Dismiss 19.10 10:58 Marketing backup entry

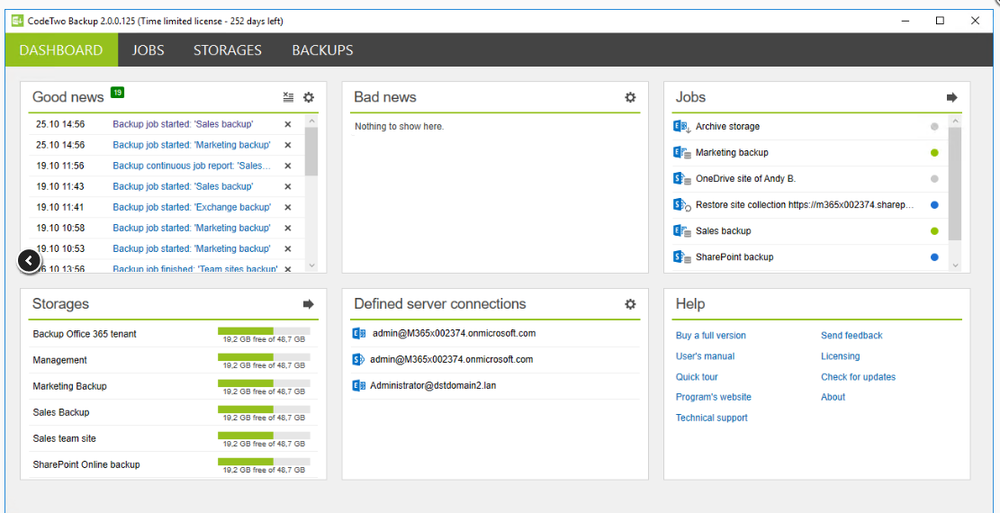[x=288, y=228]
